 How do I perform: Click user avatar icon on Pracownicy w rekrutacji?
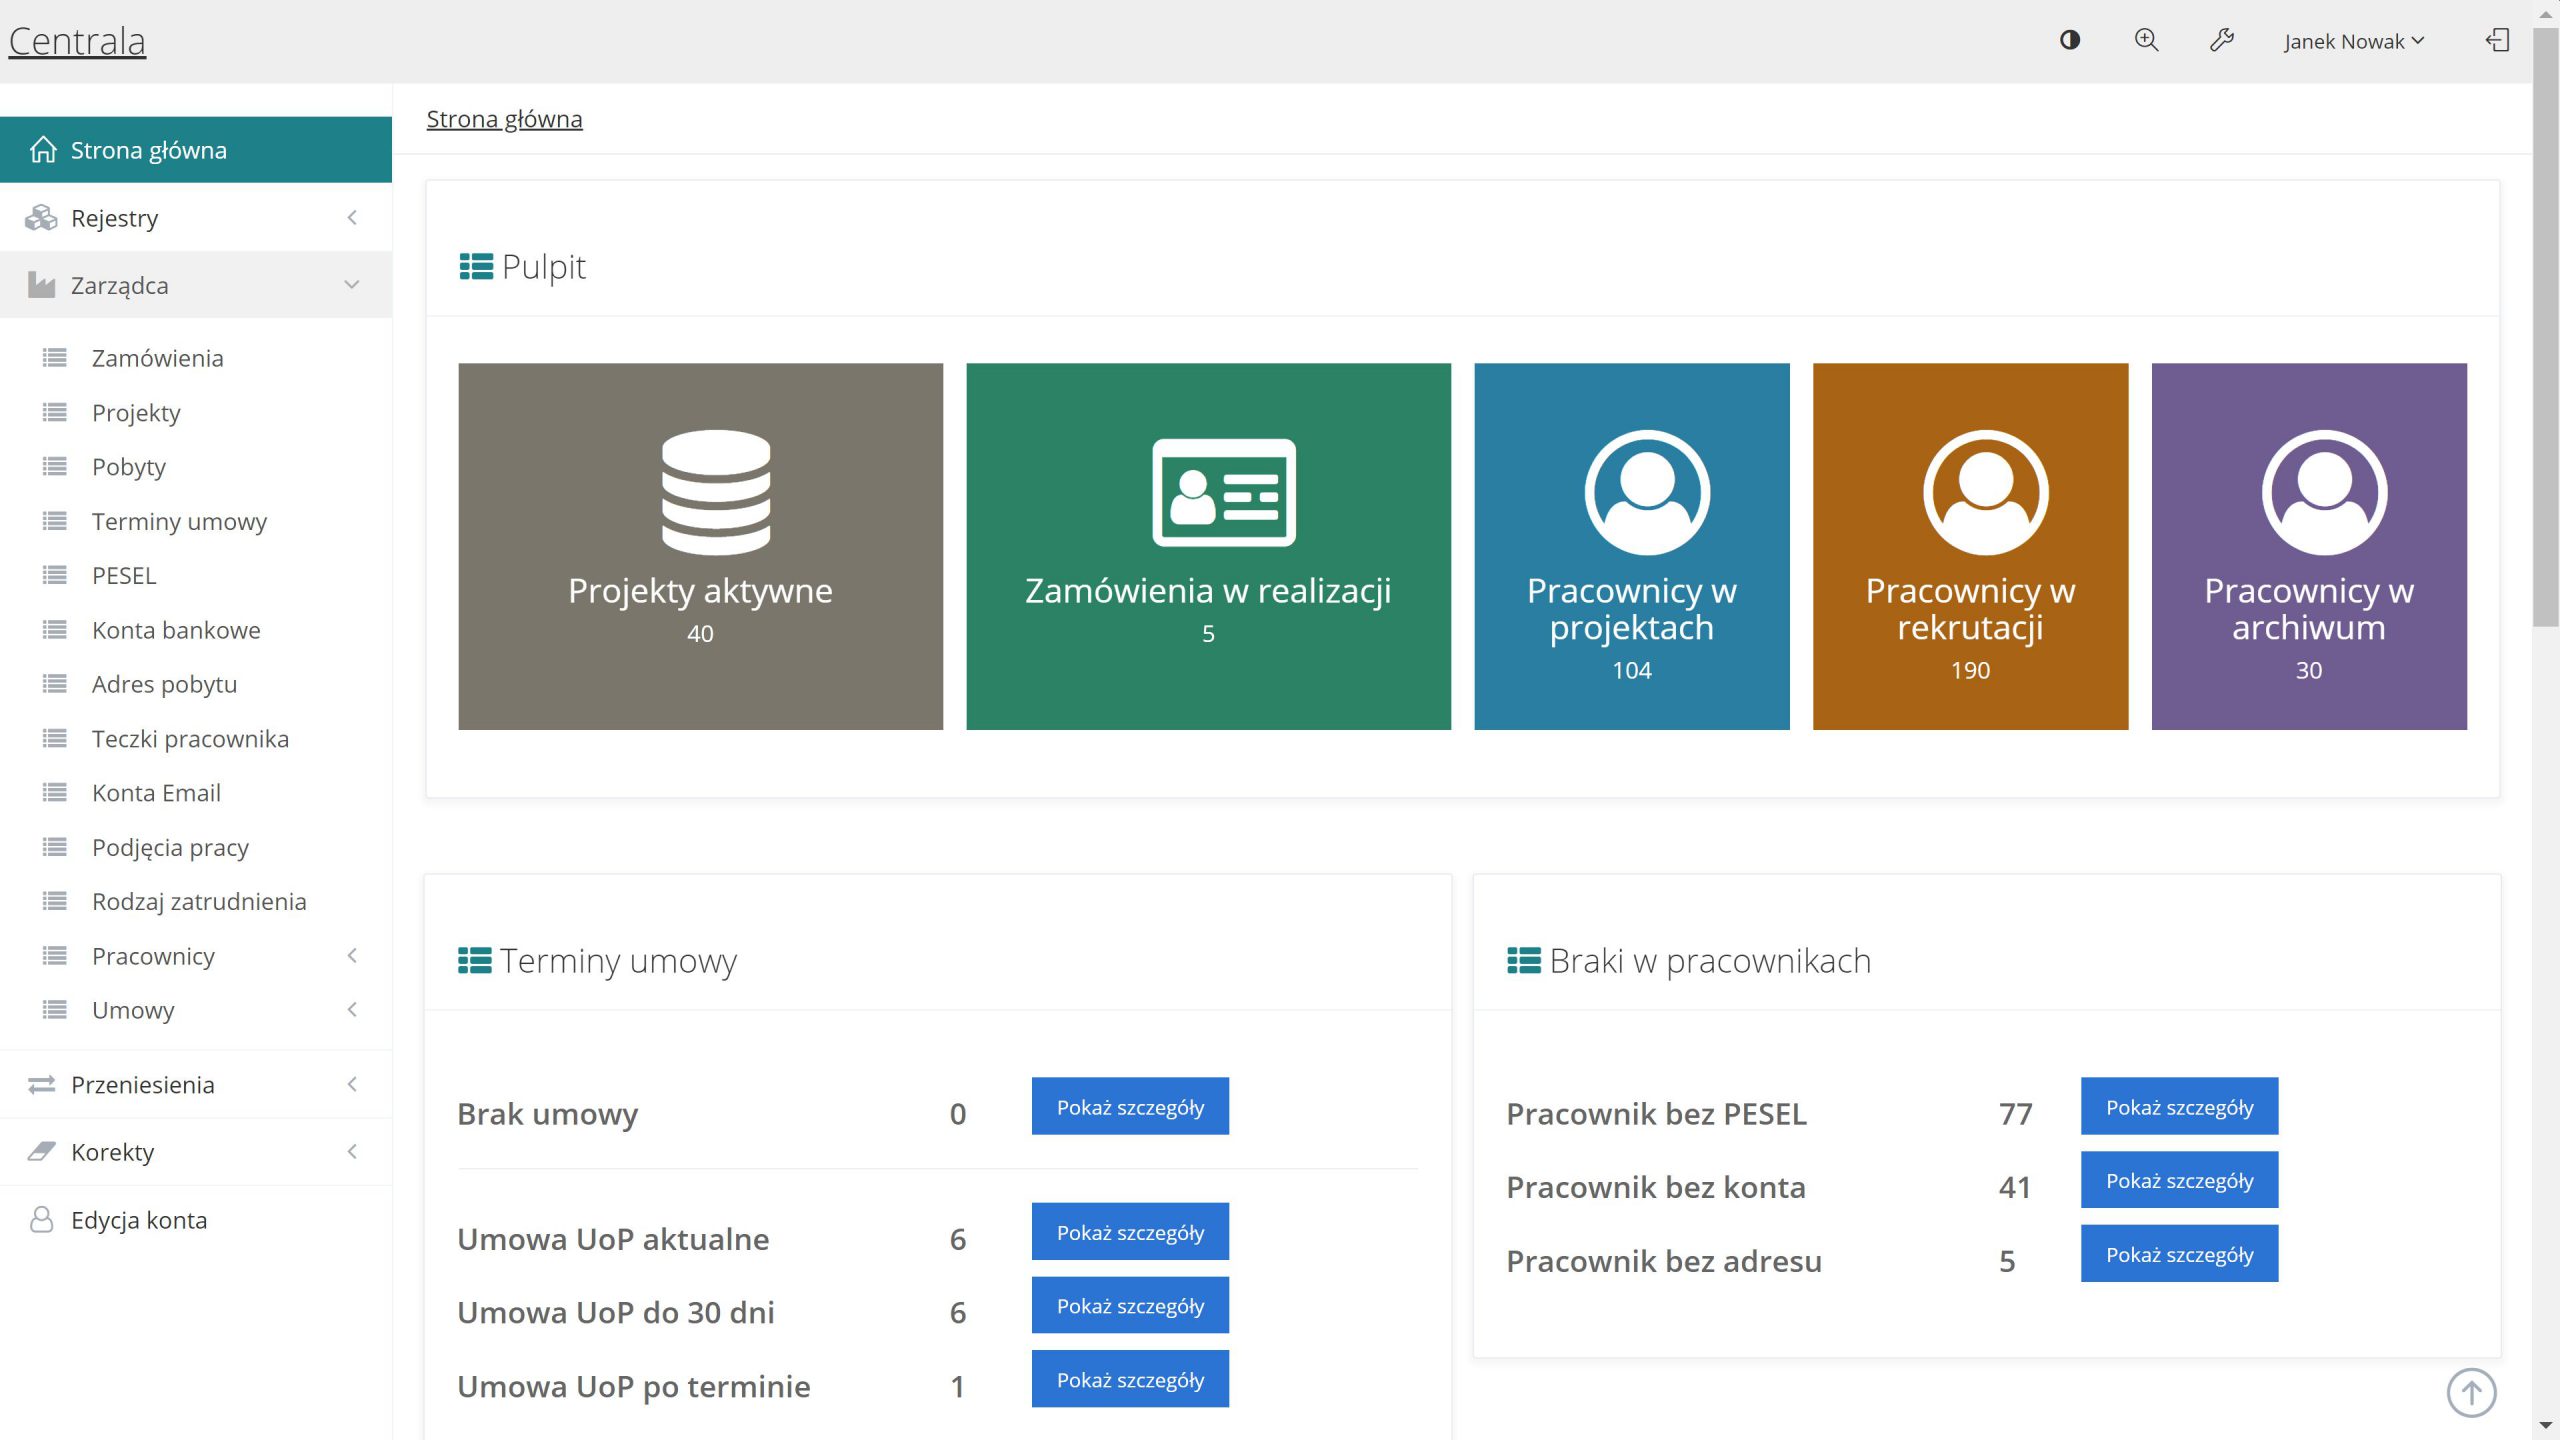[1985, 492]
